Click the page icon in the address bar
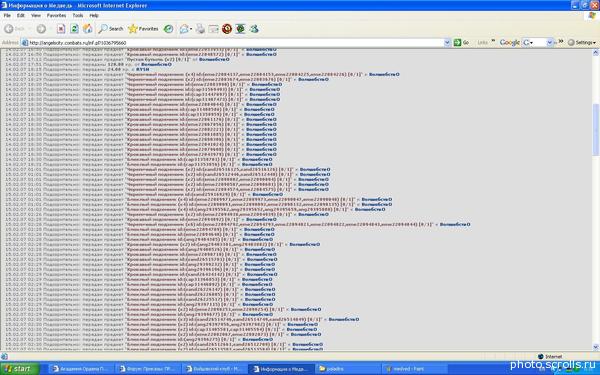This screenshot has height=375, width=600. [25, 43]
